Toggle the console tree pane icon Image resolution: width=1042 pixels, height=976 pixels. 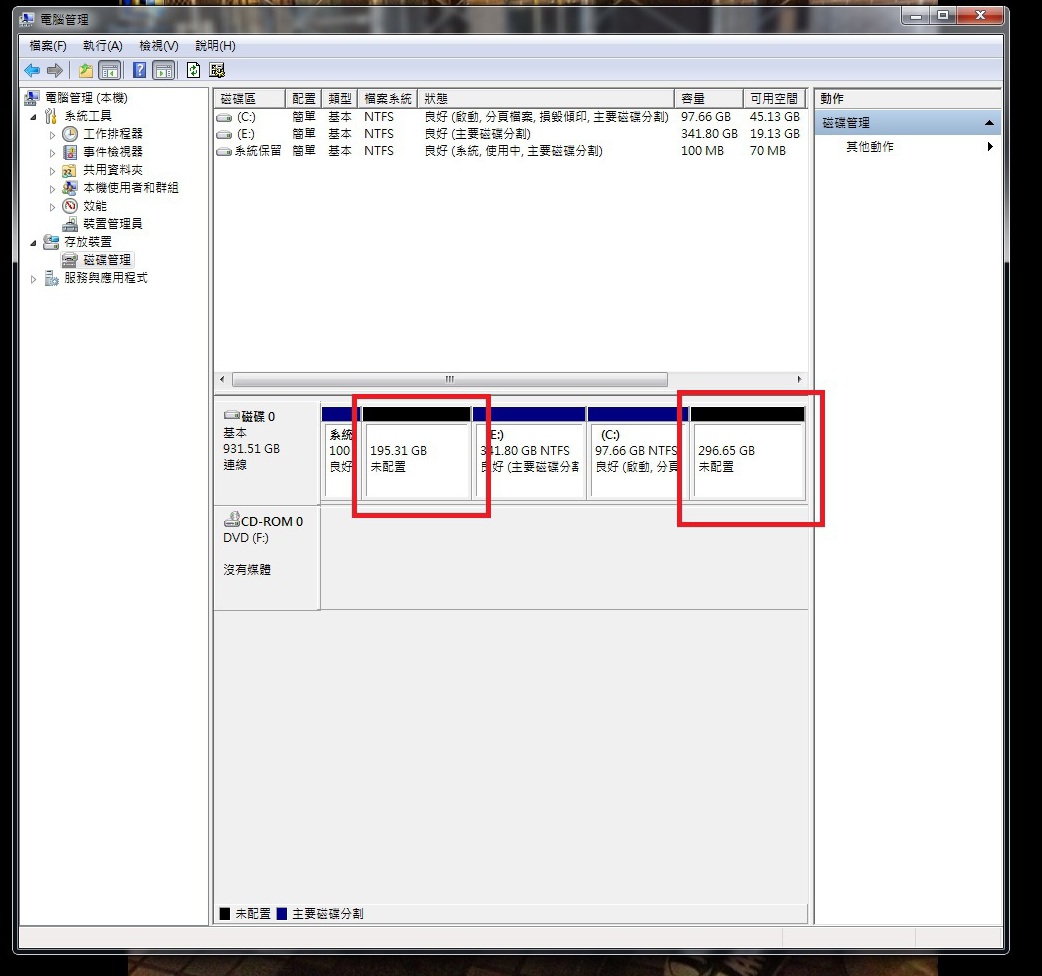pyautogui.click(x=110, y=70)
